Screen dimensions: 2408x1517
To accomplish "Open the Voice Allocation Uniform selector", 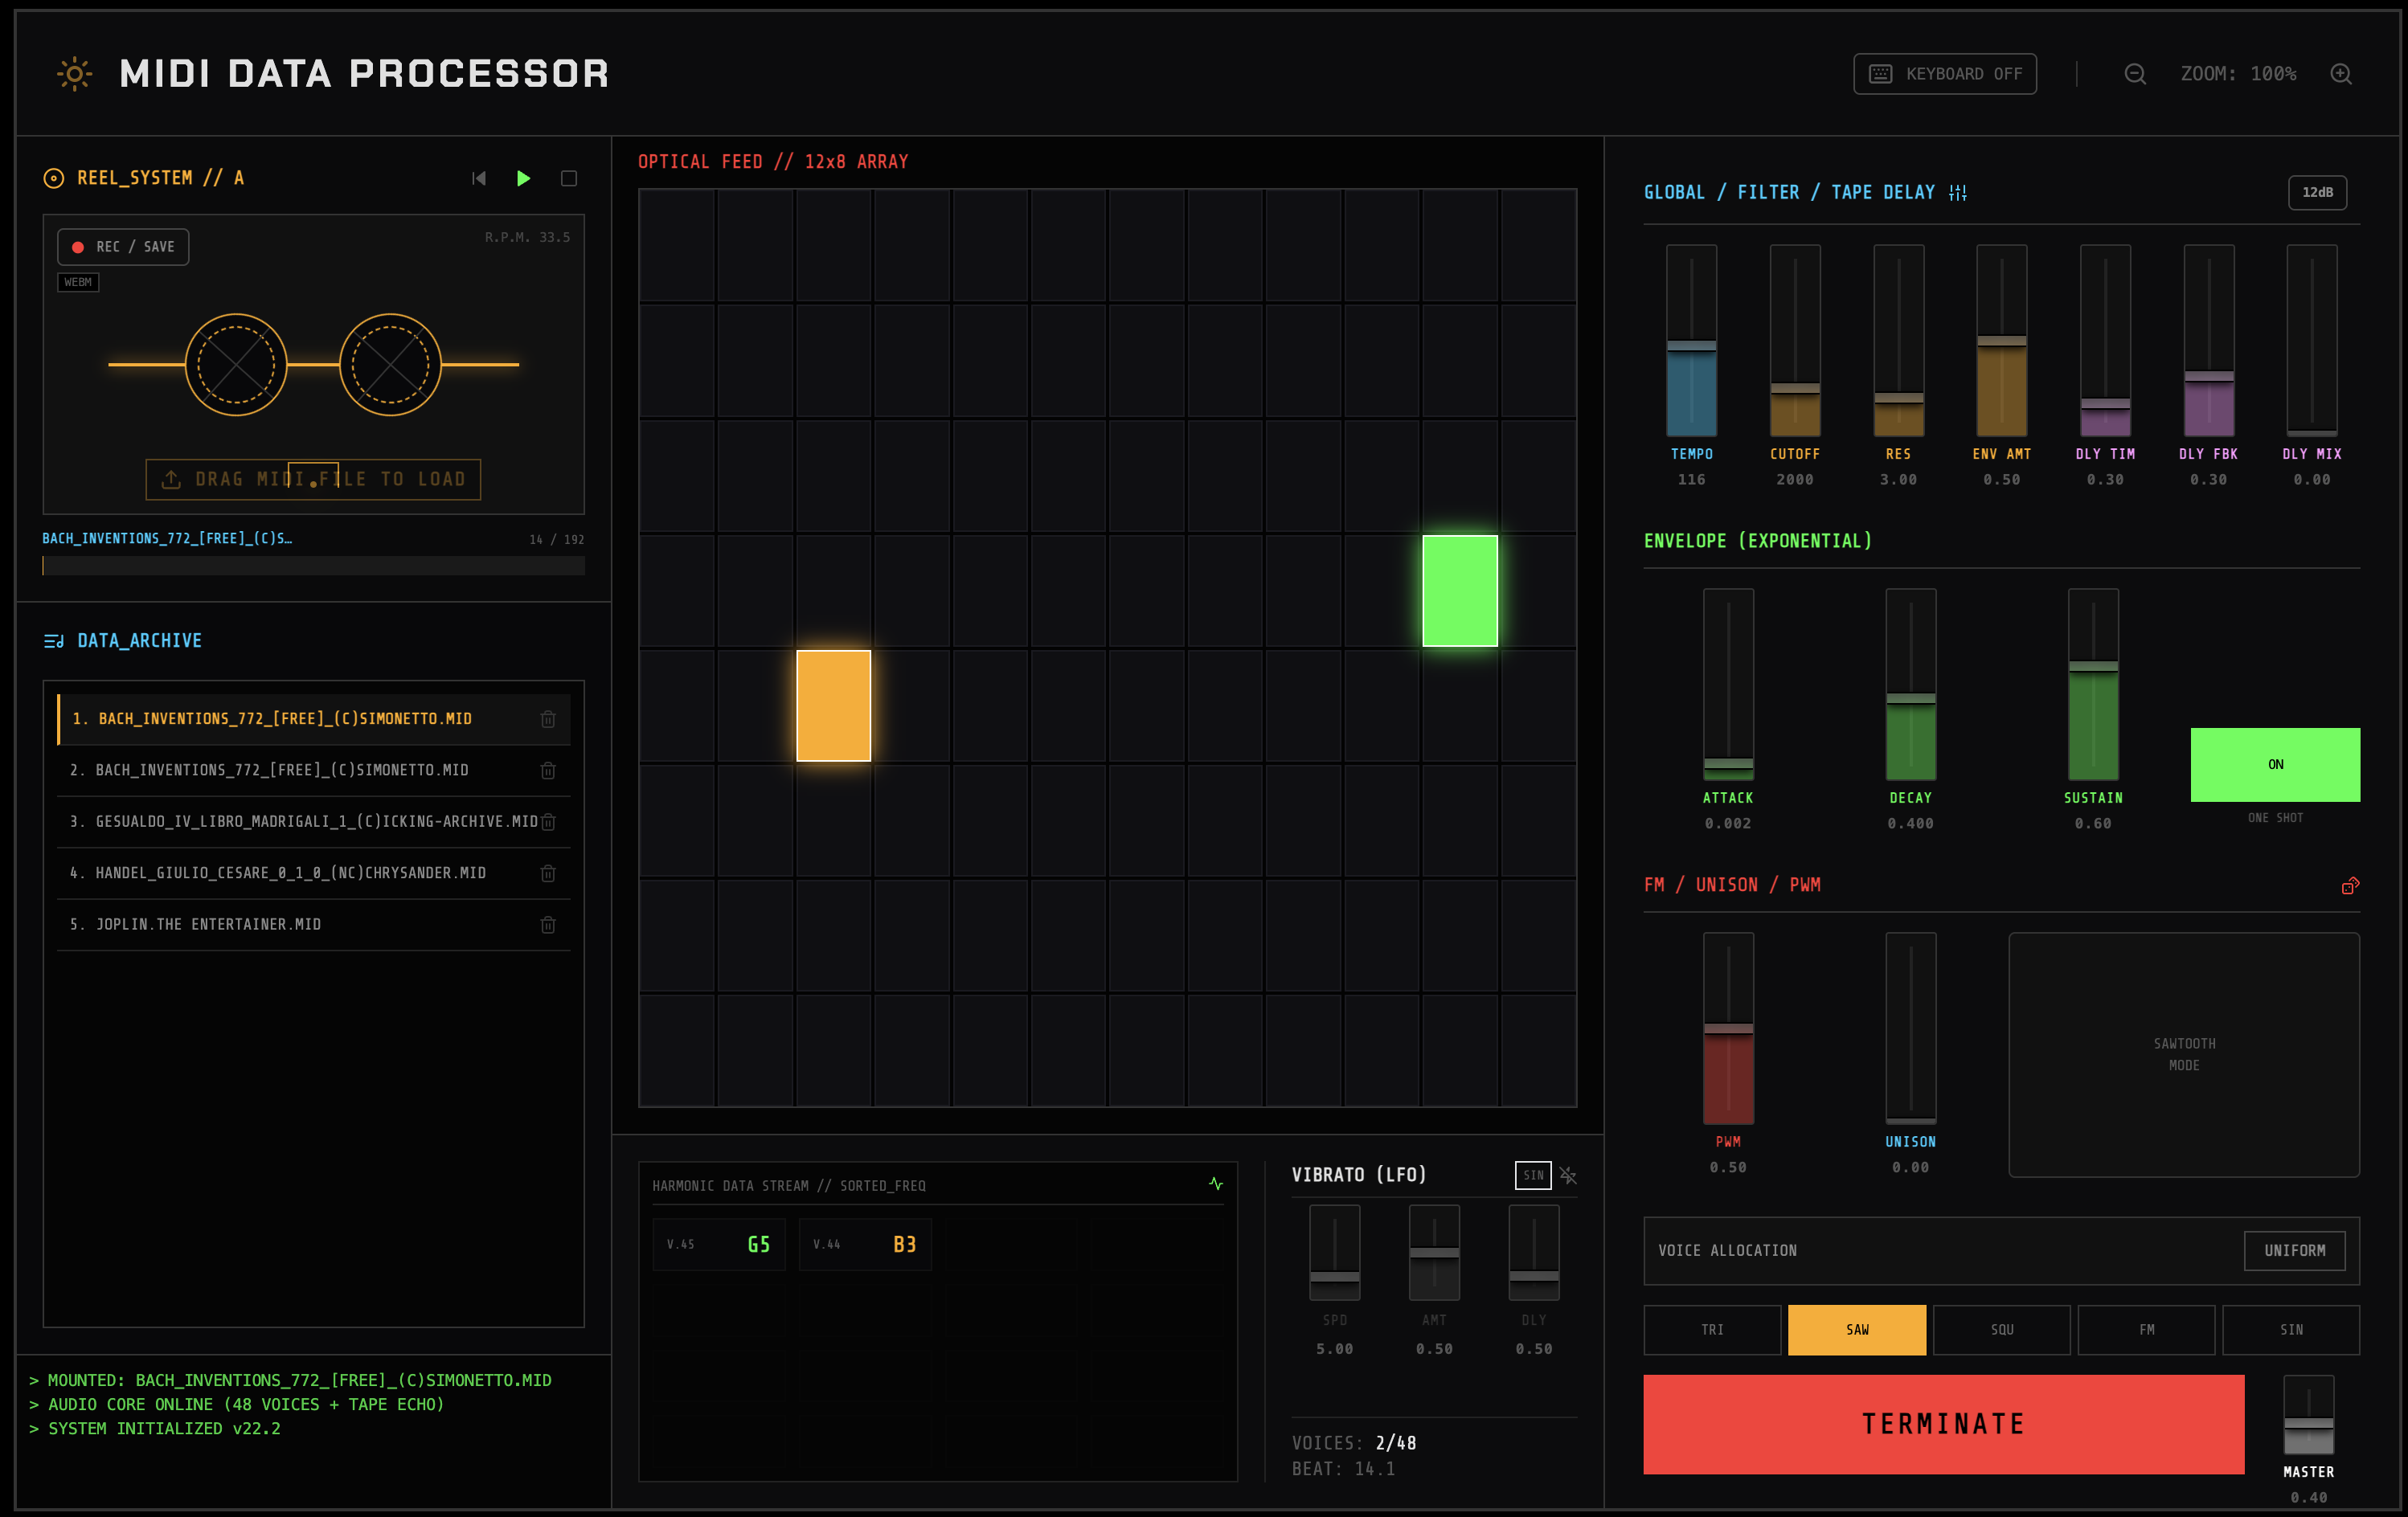I will (2294, 1251).
